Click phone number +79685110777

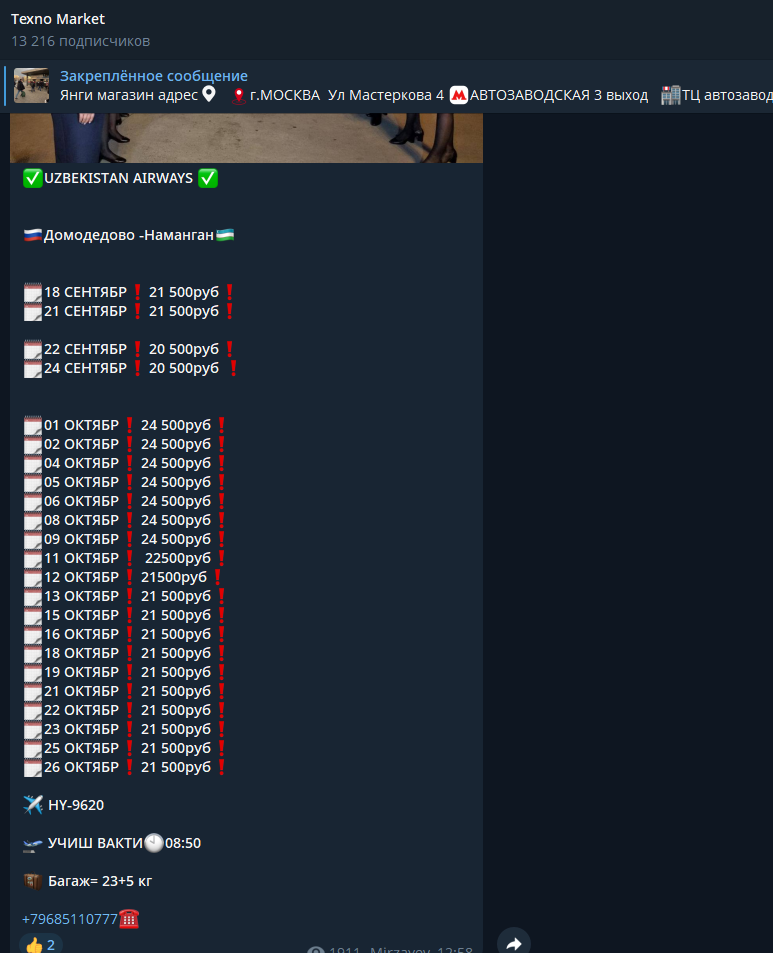tap(69, 919)
